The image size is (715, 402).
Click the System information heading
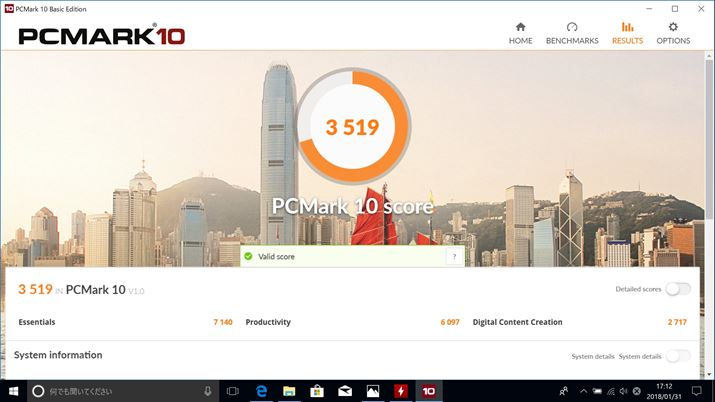point(58,355)
